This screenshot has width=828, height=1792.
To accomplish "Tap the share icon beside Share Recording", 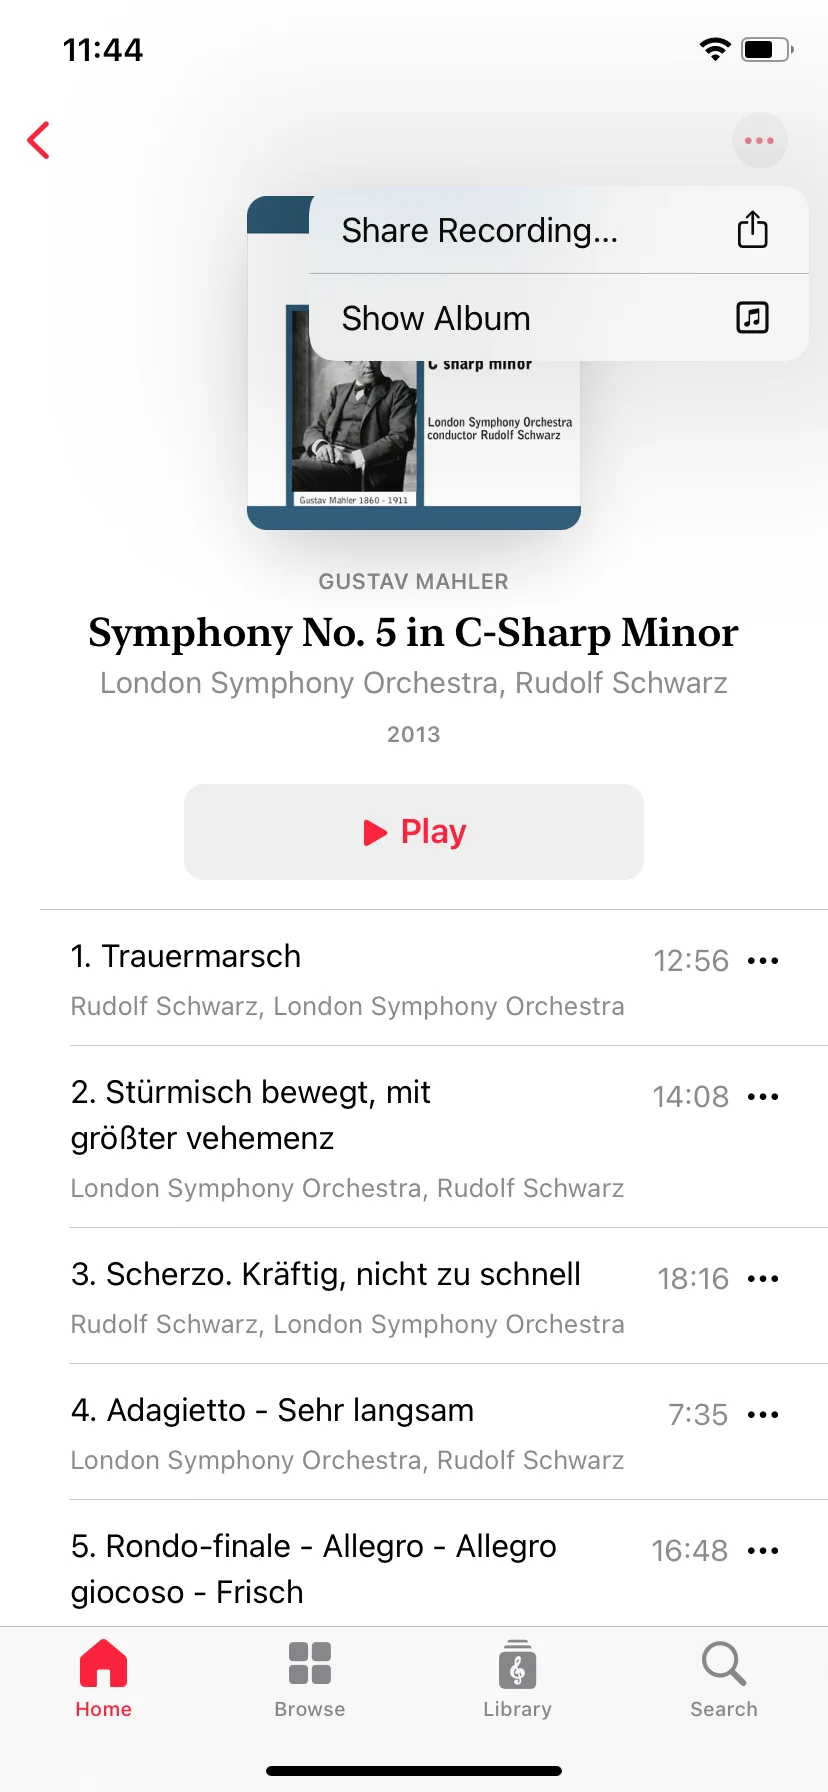I will pyautogui.click(x=752, y=230).
